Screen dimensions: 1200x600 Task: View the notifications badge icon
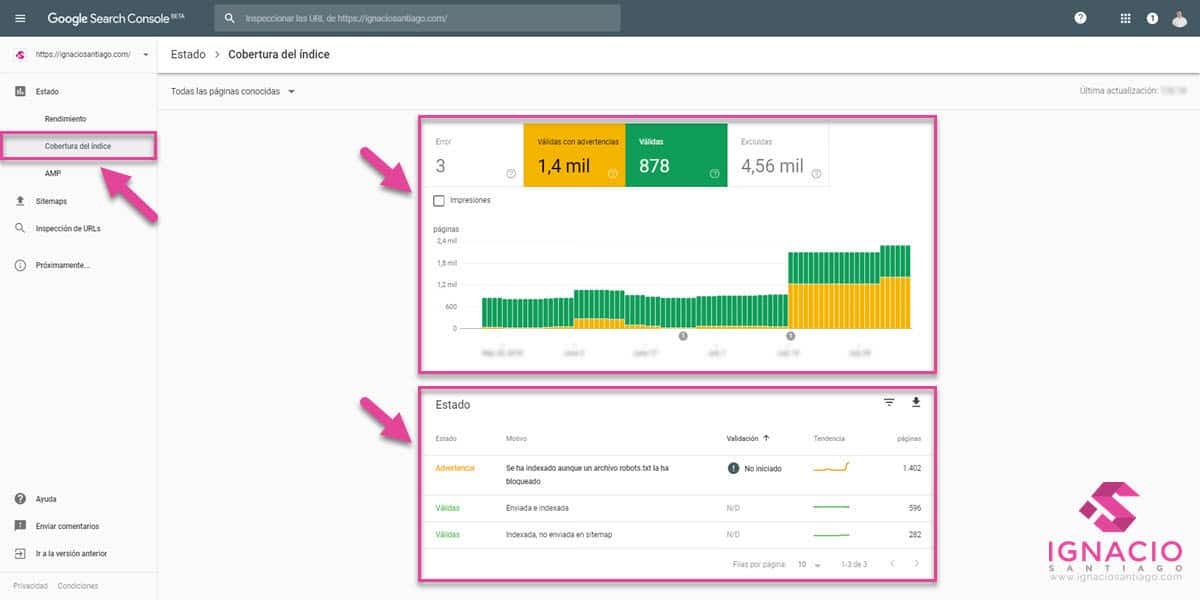click(1152, 18)
